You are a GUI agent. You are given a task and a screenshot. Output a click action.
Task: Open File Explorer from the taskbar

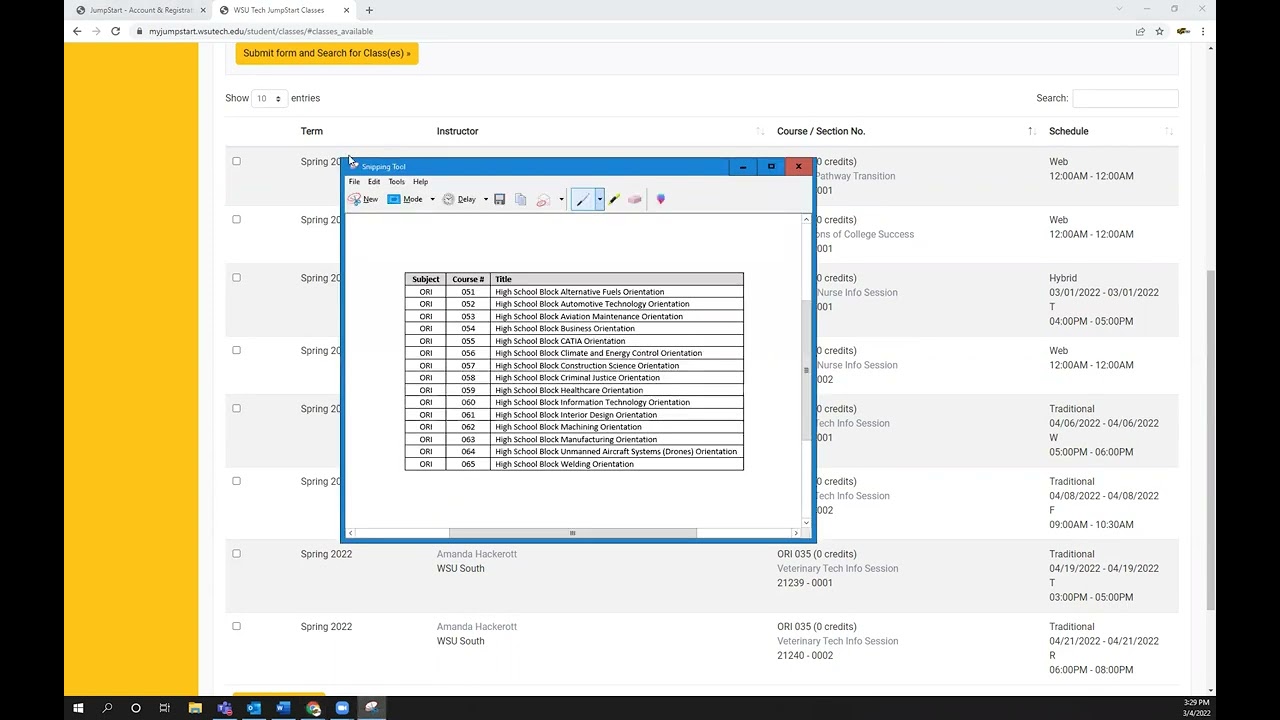pyautogui.click(x=195, y=708)
